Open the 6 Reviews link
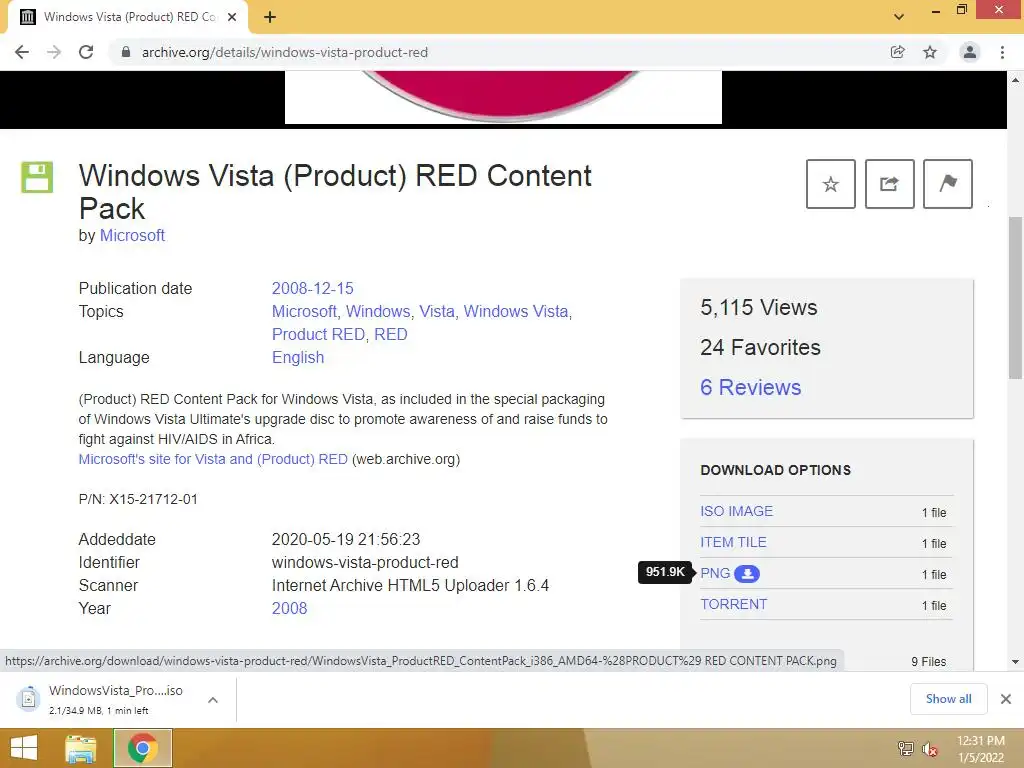Viewport: 1024px width, 768px height. (x=750, y=387)
